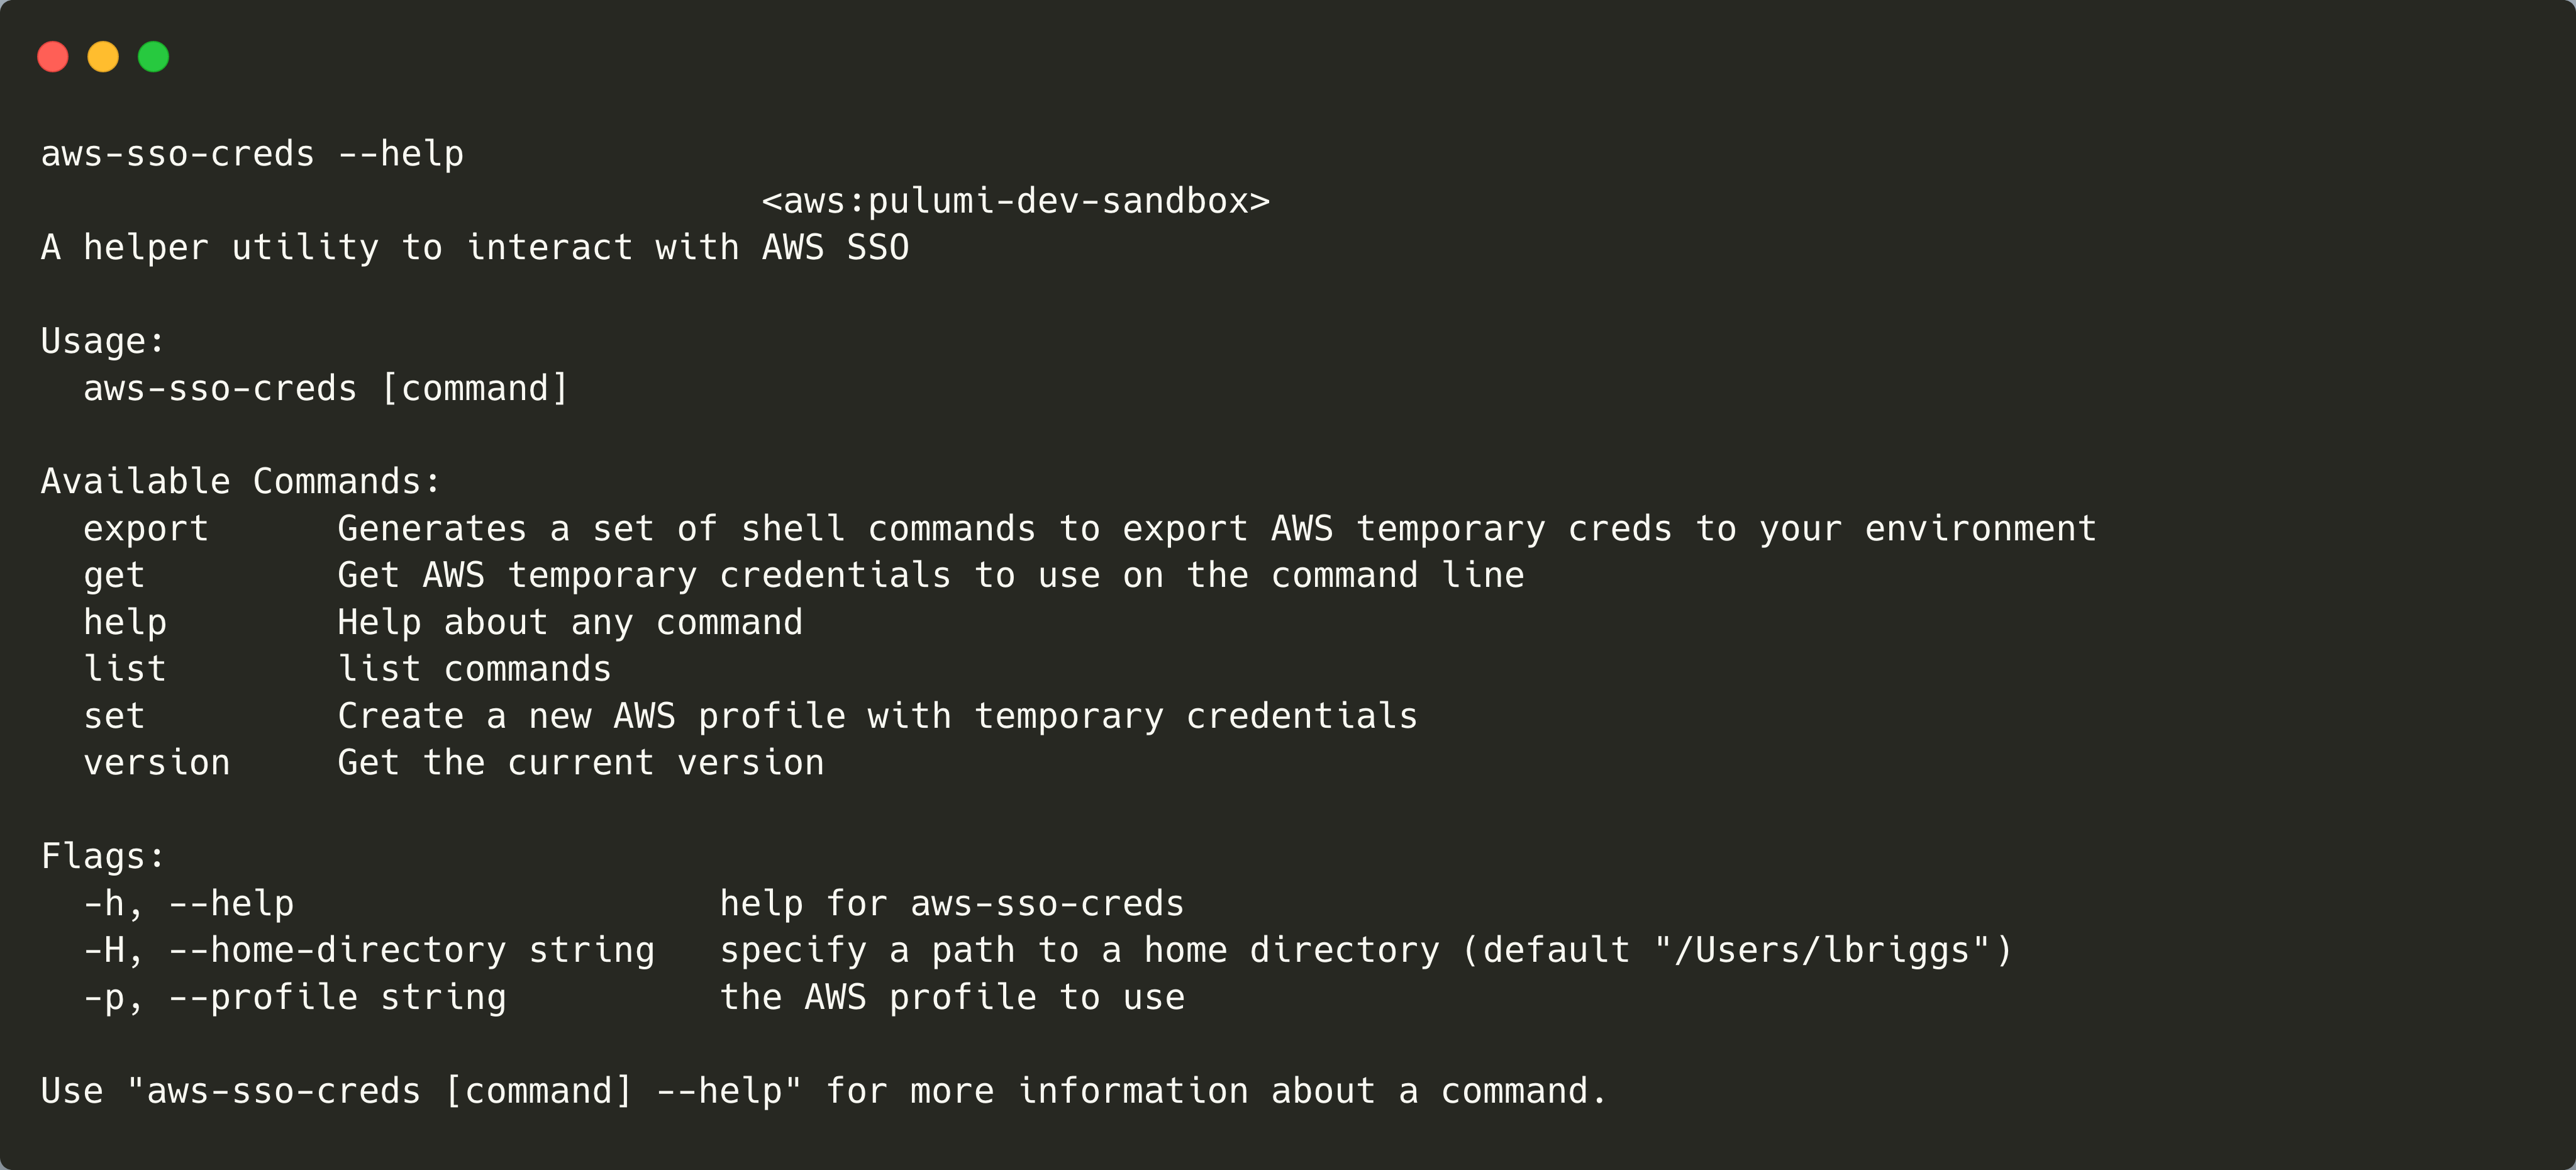Click the red close window button
The image size is (2576, 1170).
(53, 57)
